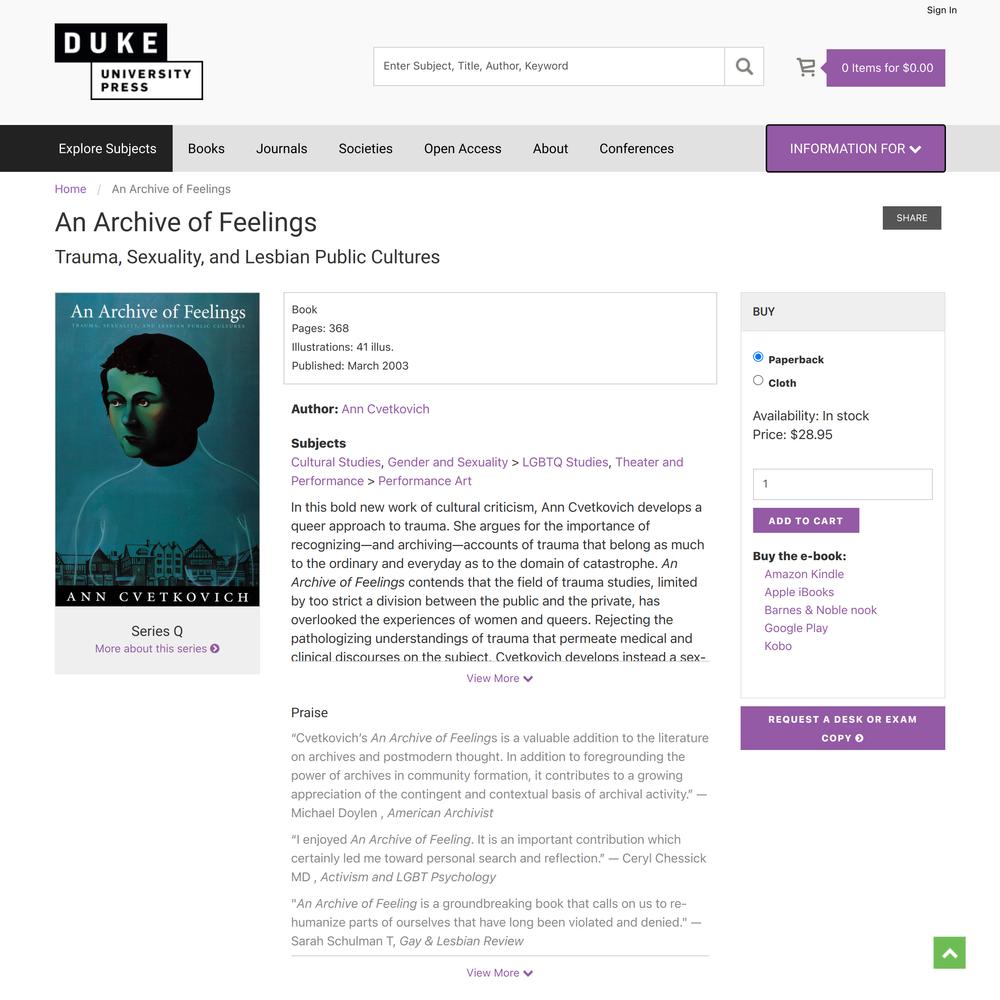Jump to top with green arrow button
The width and height of the screenshot is (1000, 1000).
click(949, 952)
